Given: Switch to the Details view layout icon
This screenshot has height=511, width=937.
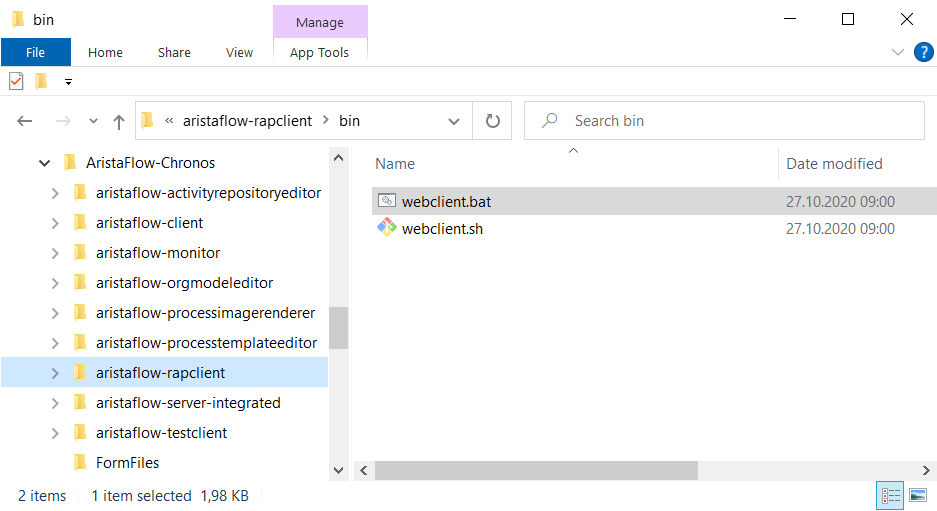Looking at the screenshot, I should tap(890, 495).
